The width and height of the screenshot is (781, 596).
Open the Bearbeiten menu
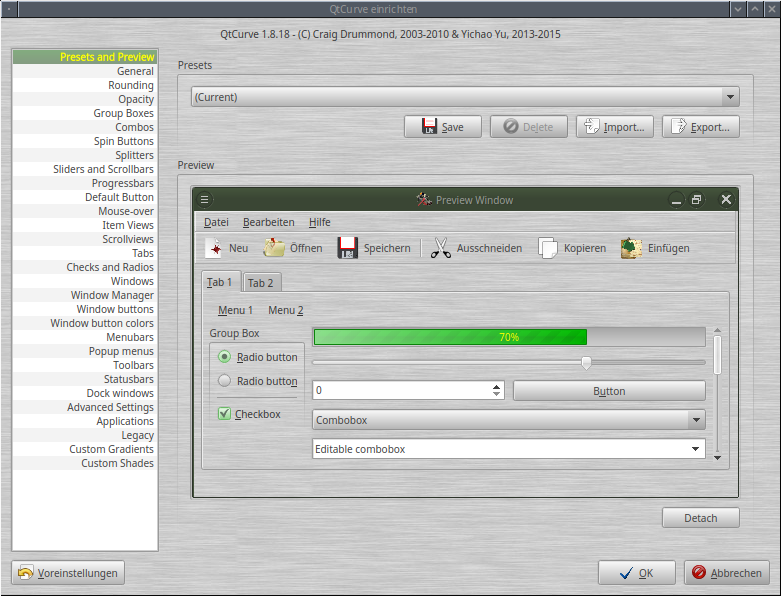pyautogui.click(x=268, y=222)
